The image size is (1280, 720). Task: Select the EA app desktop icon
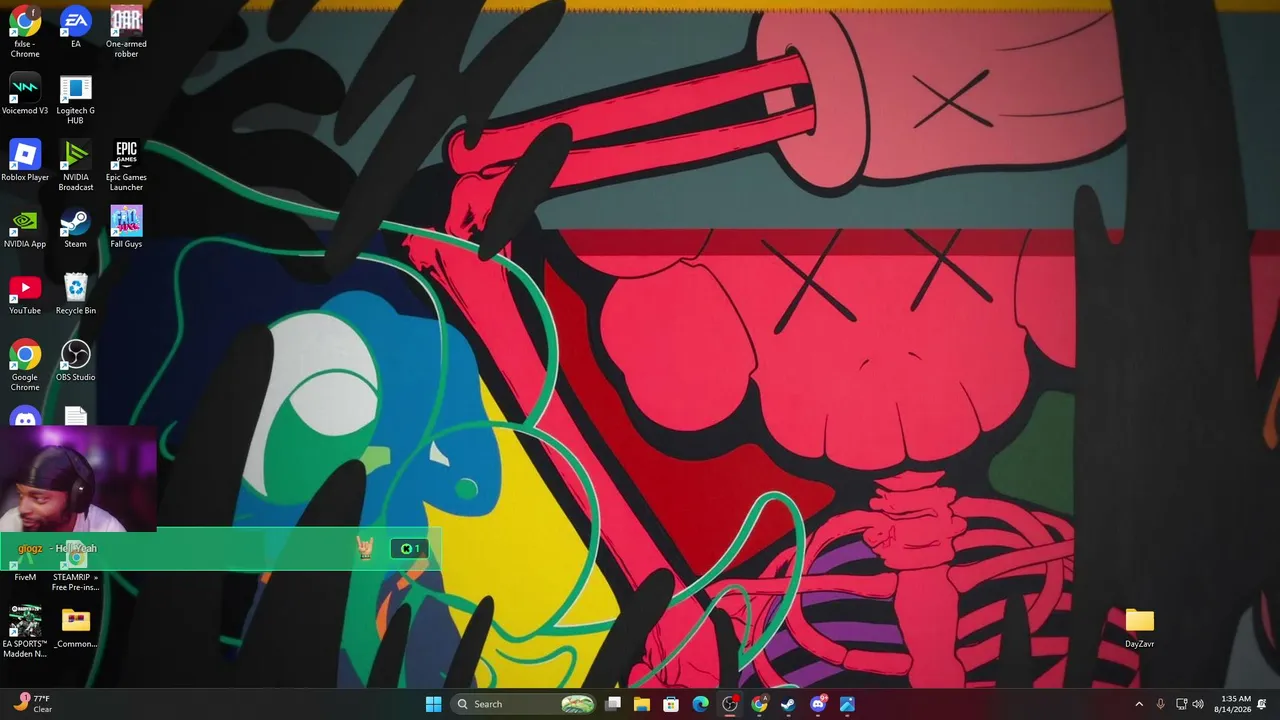click(75, 28)
